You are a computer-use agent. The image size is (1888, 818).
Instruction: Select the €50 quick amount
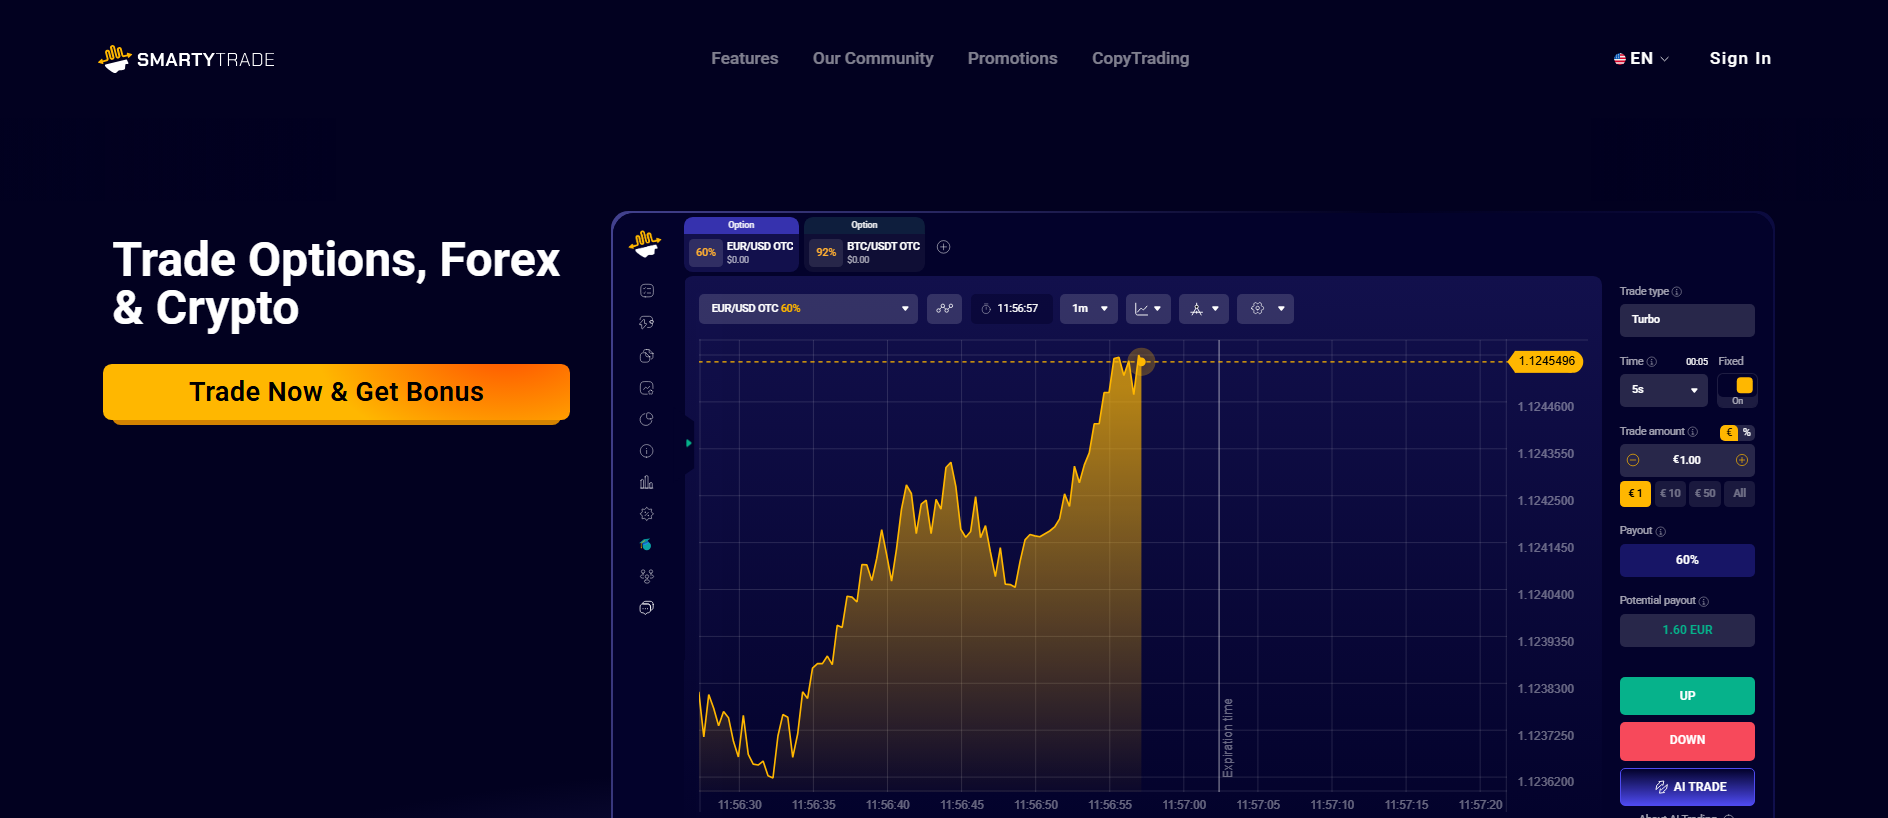pos(1705,494)
